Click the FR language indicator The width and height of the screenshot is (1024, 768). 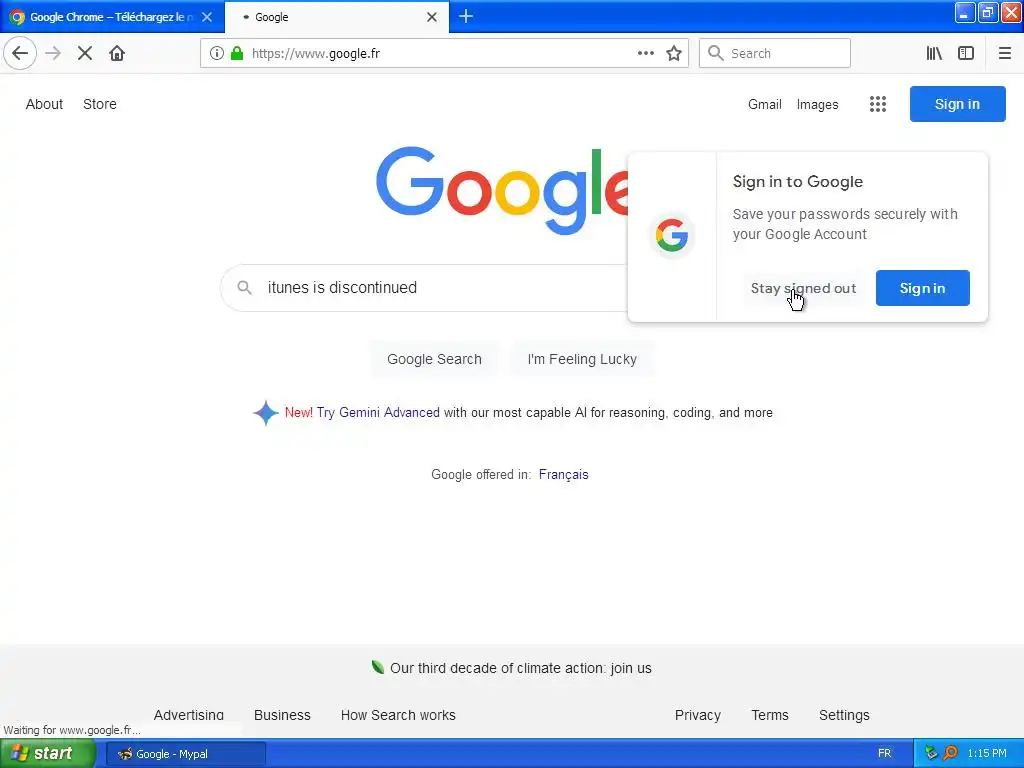[x=884, y=754]
